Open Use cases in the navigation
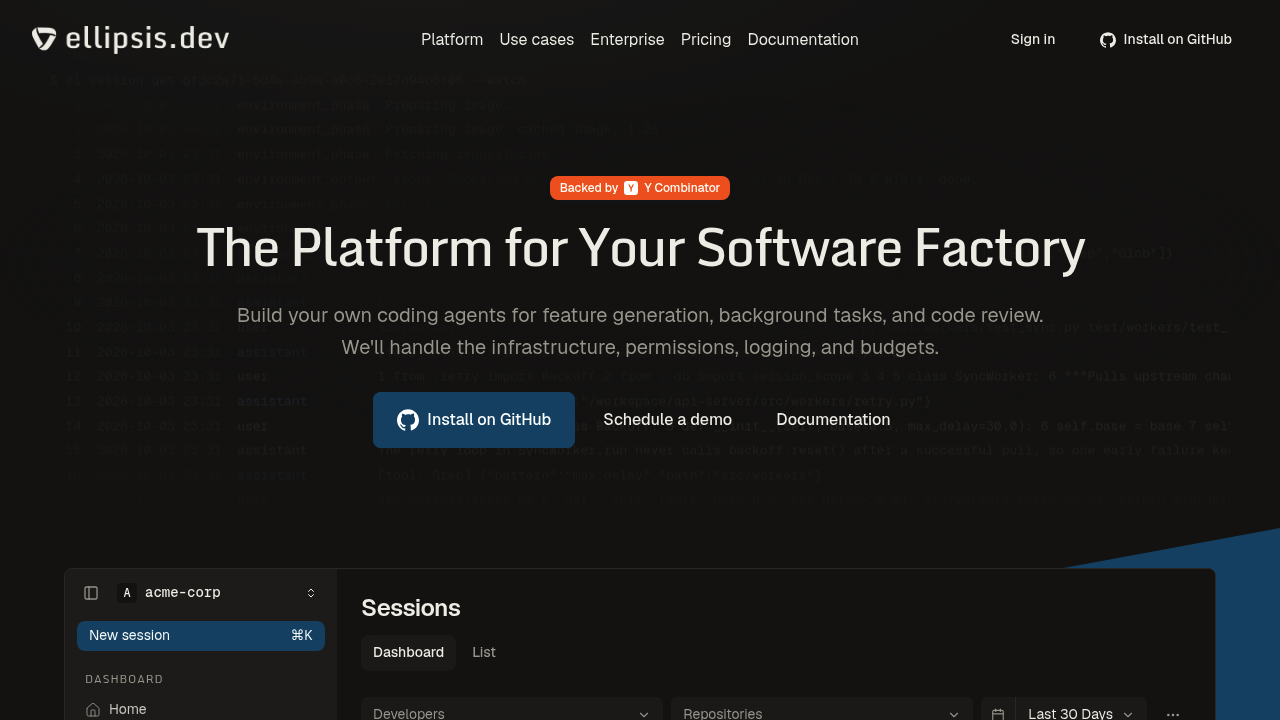The height and width of the screenshot is (720, 1280). point(537,39)
